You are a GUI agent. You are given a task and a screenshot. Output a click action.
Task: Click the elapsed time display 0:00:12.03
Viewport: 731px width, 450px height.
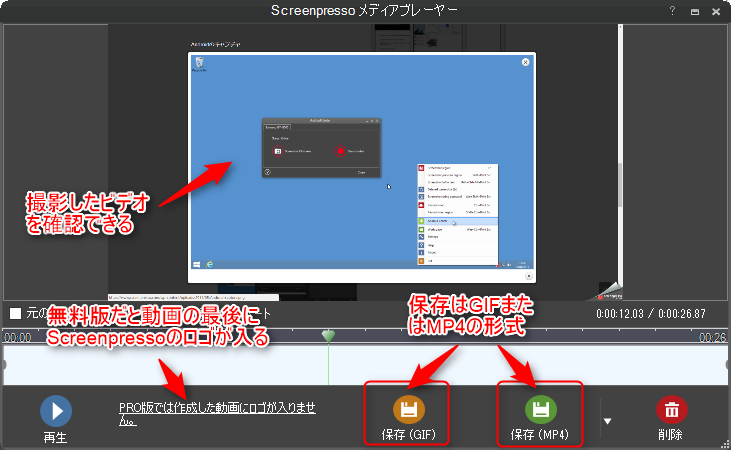point(620,314)
